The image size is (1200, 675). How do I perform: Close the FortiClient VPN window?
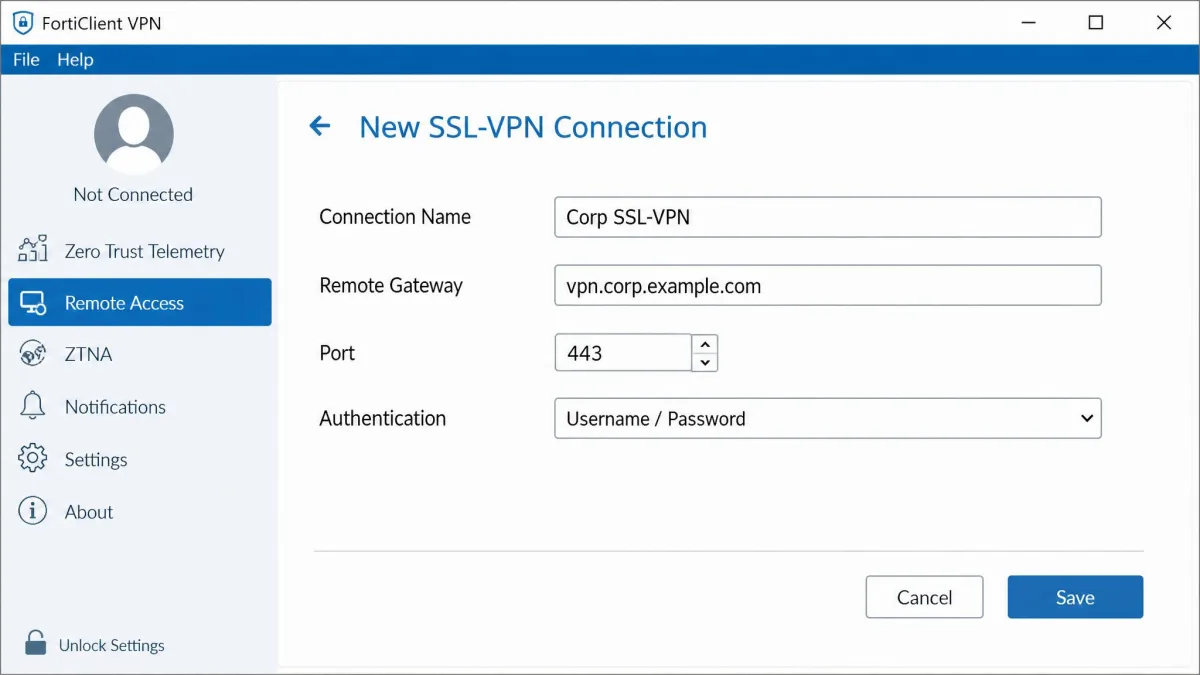[1164, 22]
